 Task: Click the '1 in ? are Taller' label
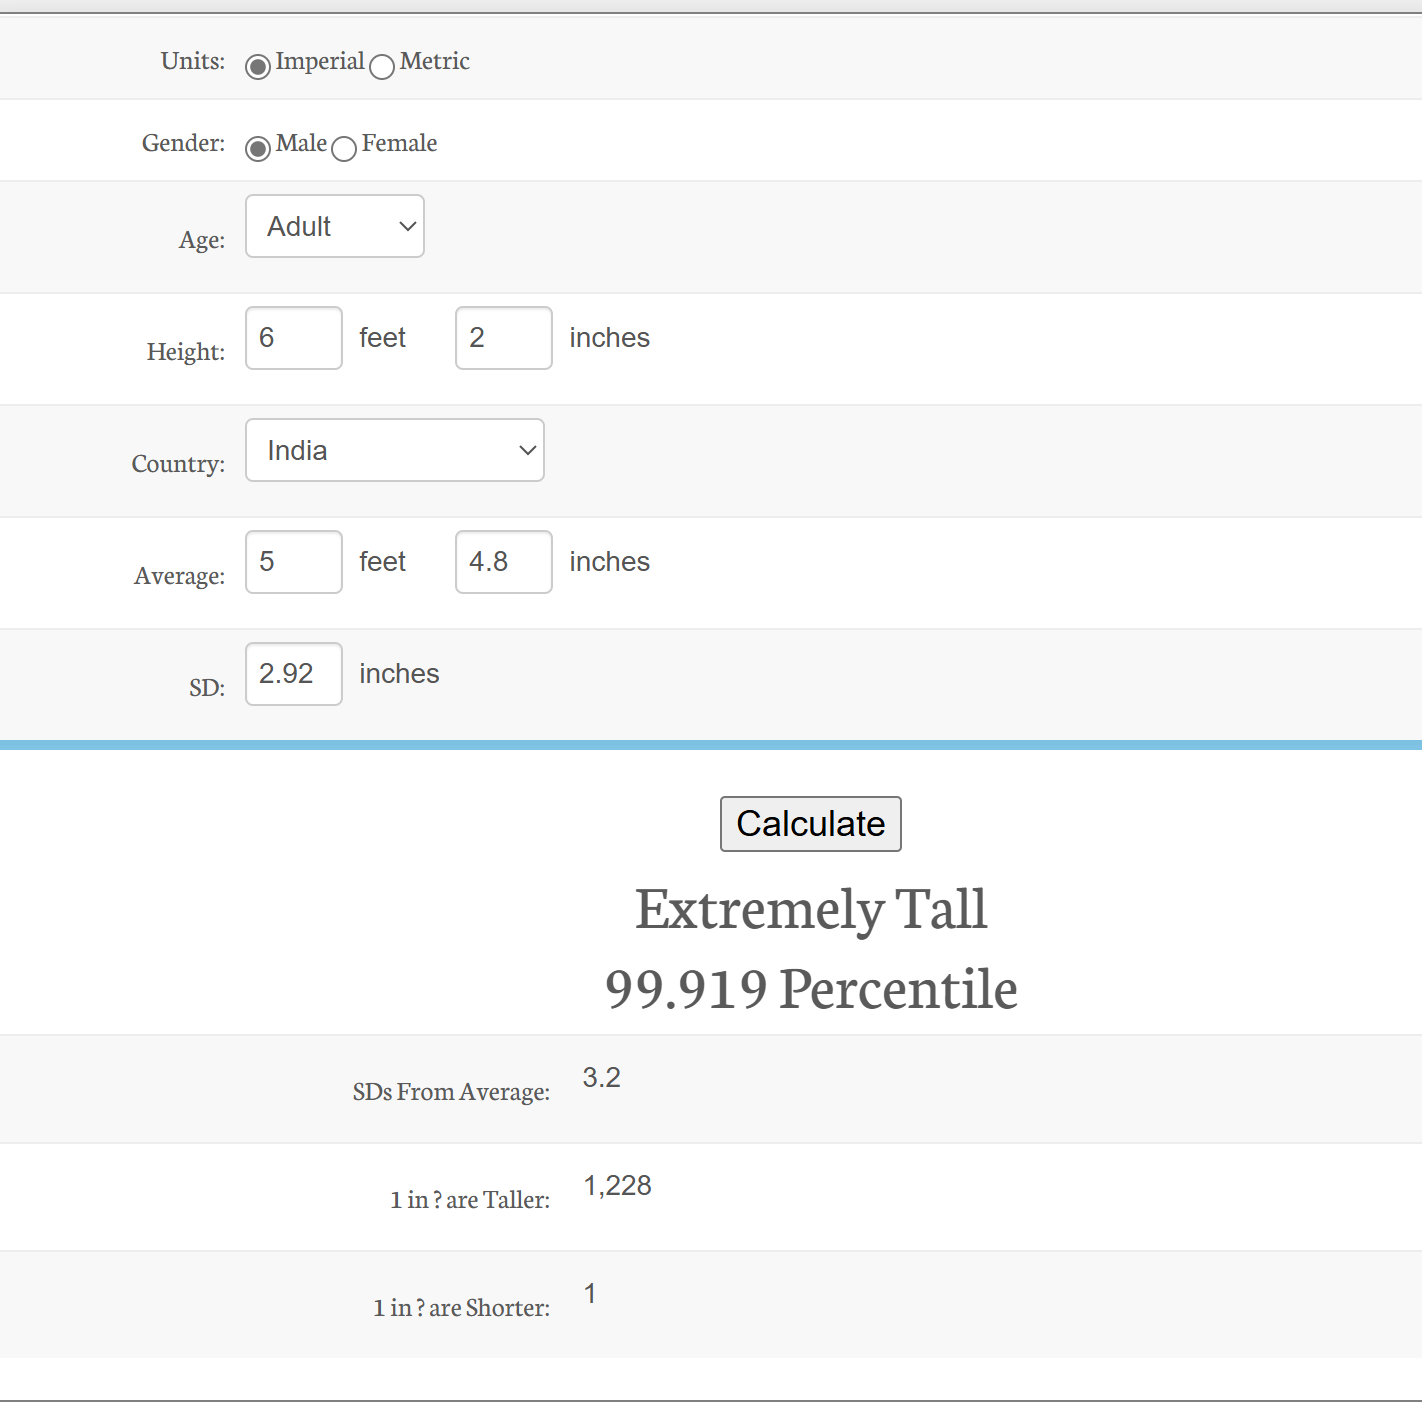point(470,1200)
